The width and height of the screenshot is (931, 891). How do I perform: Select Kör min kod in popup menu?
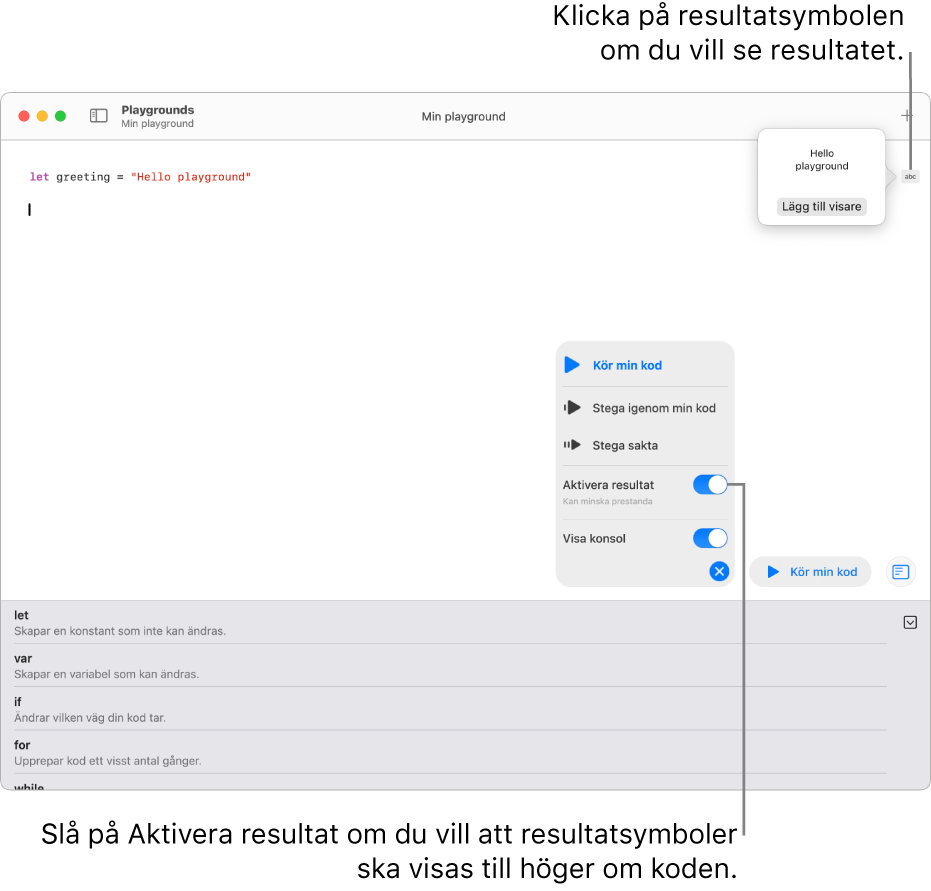click(645, 365)
